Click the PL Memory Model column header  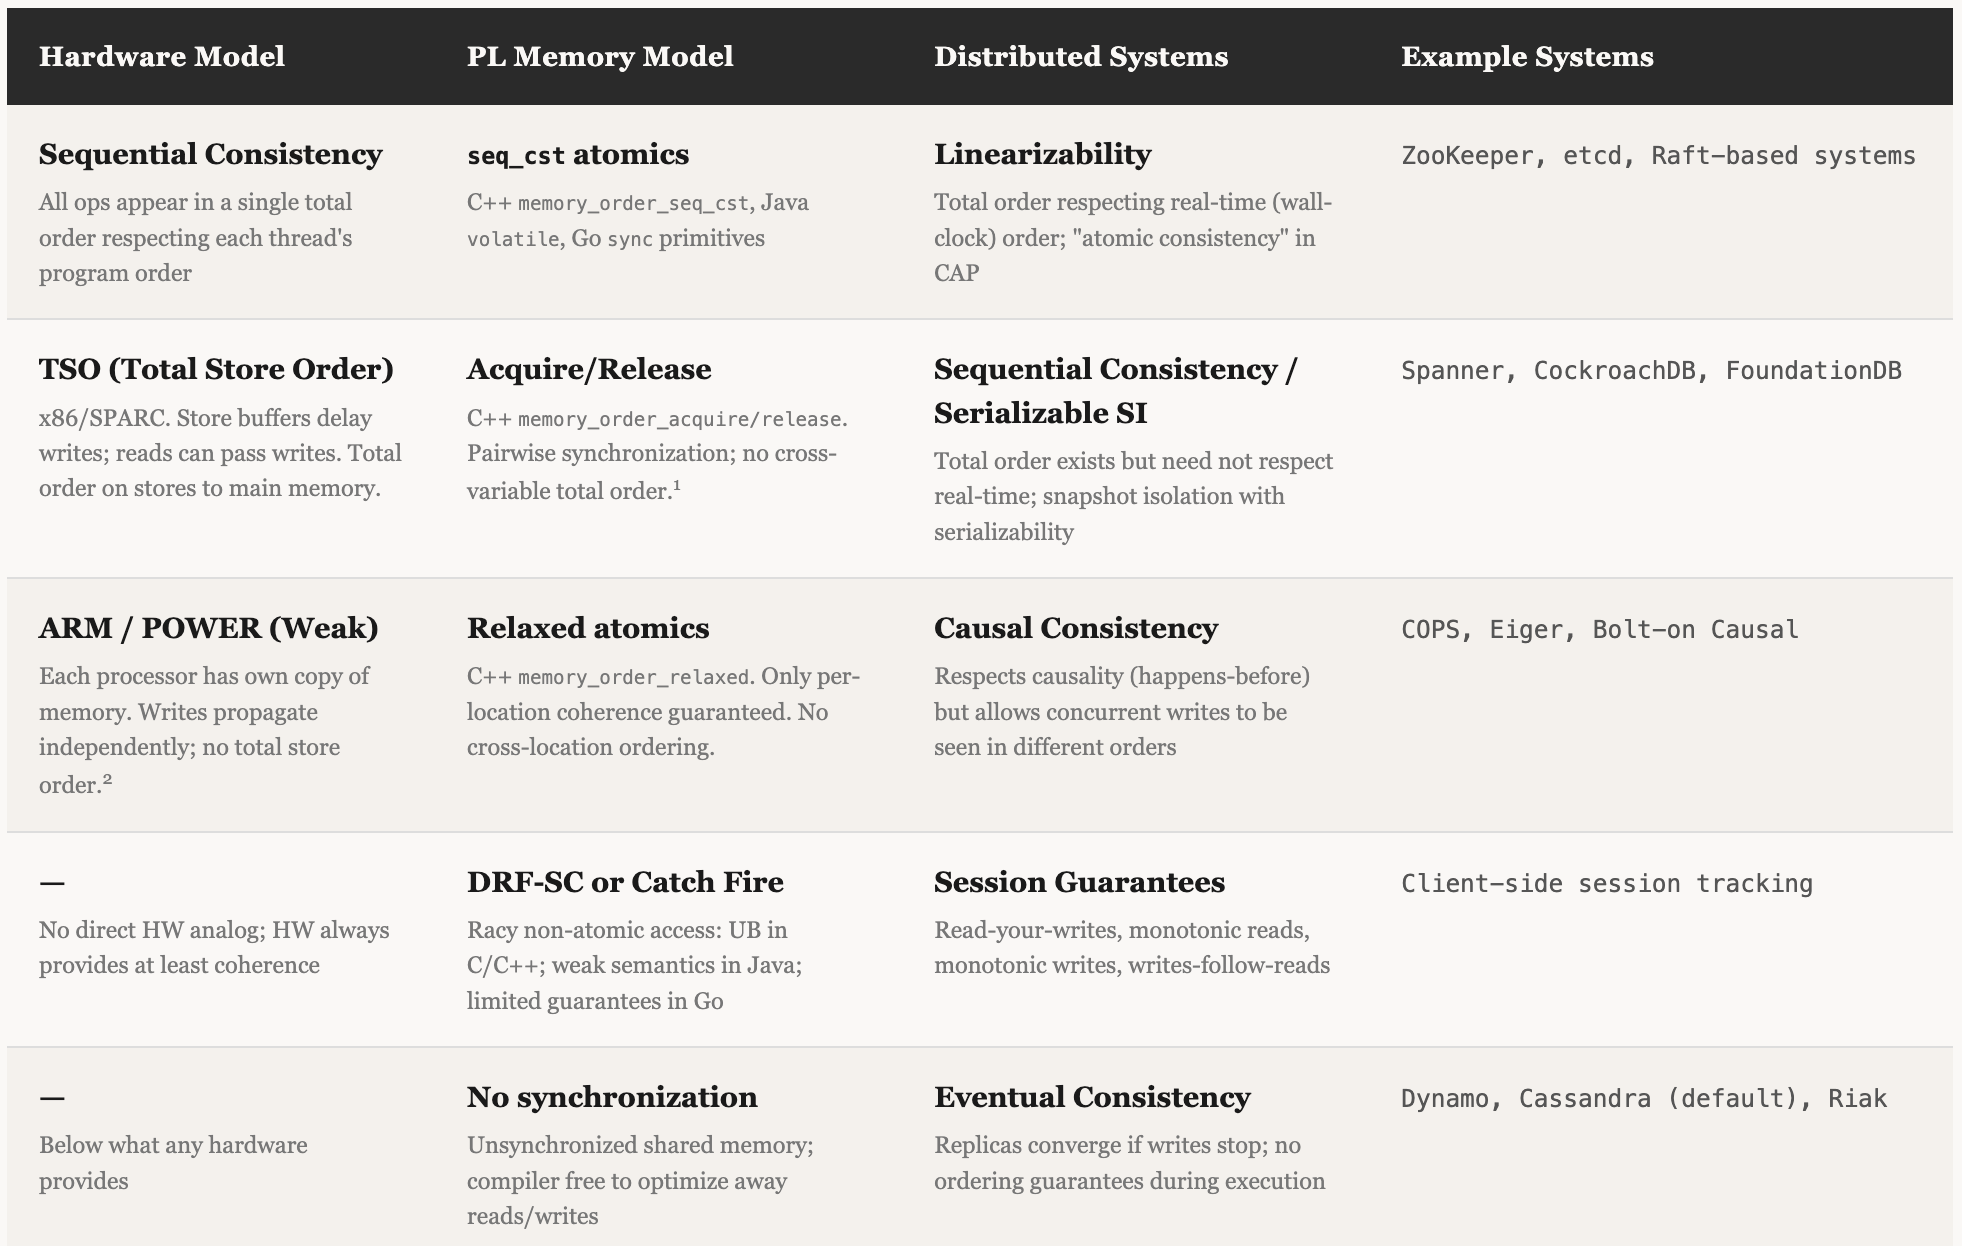[x=600, y=56]
